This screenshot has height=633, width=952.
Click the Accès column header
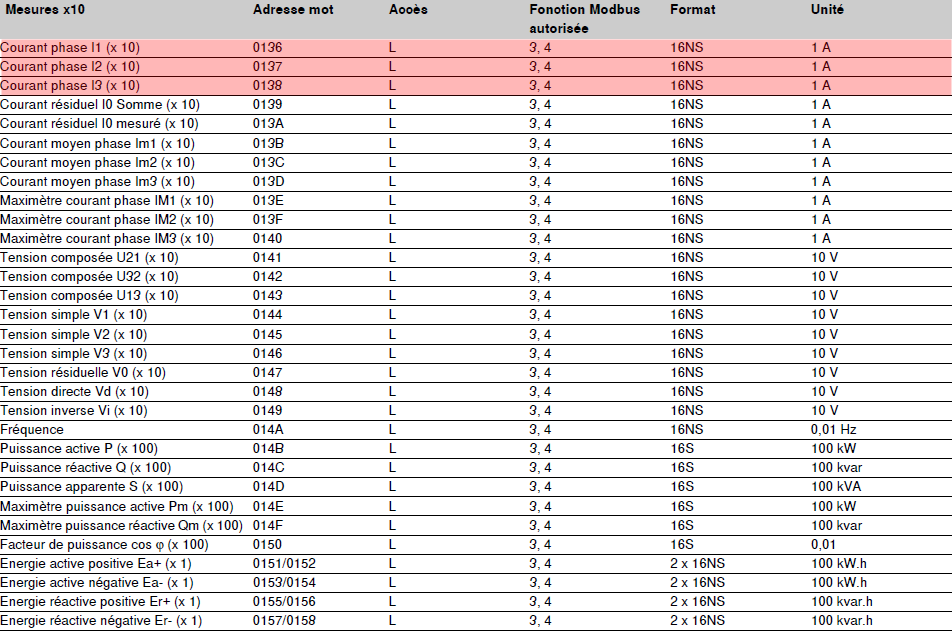pyautogui.click(x=404, y=10)
